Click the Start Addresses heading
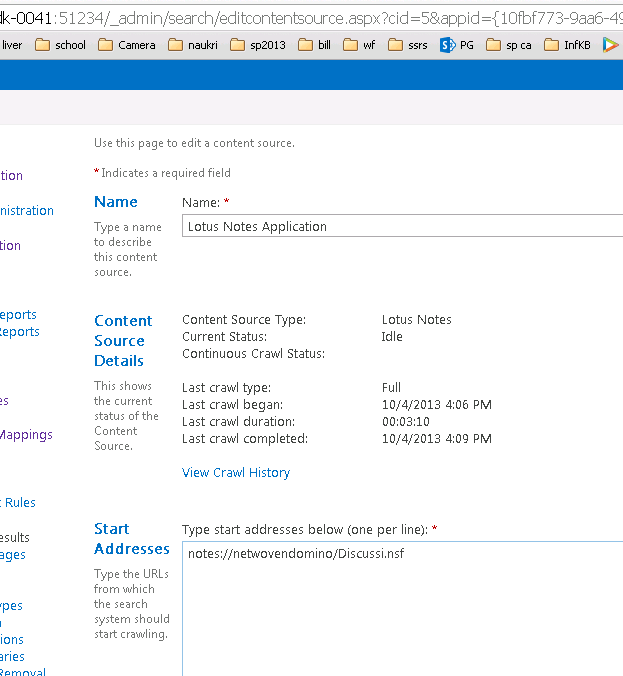Screen dimensions: 623x676 (x=131, y=539)
